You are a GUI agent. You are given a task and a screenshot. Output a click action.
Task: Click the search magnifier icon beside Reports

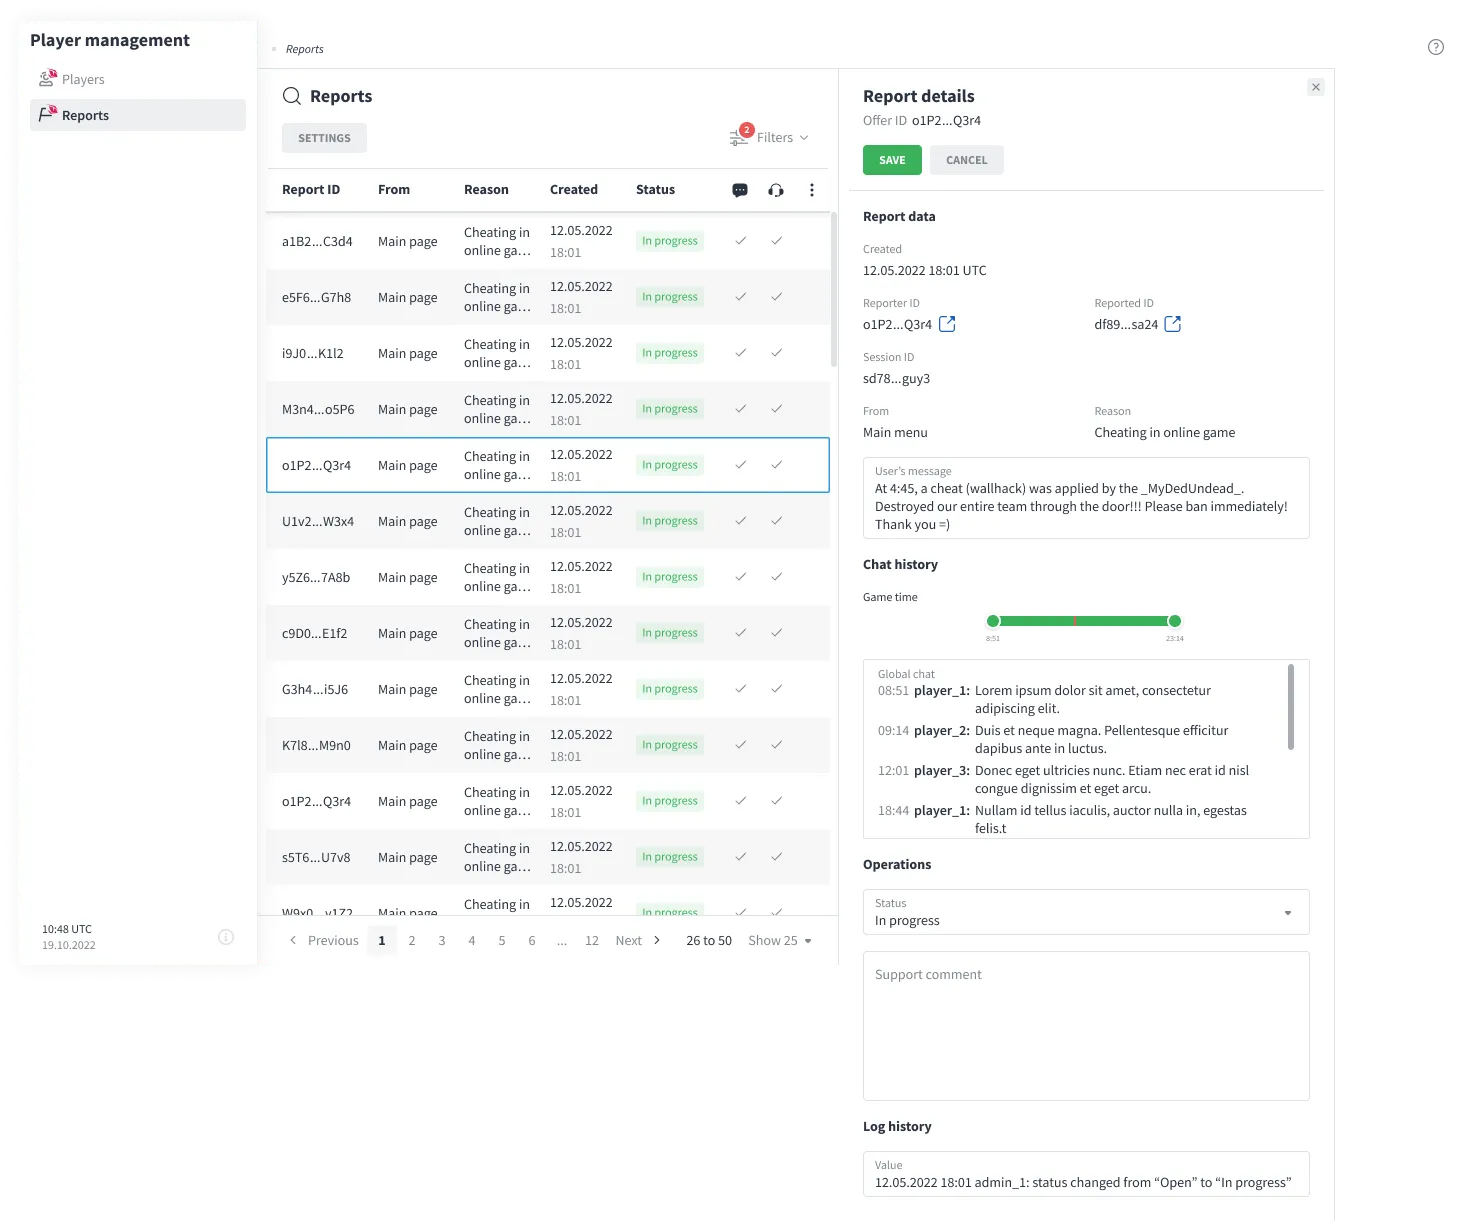pos(292,96)
